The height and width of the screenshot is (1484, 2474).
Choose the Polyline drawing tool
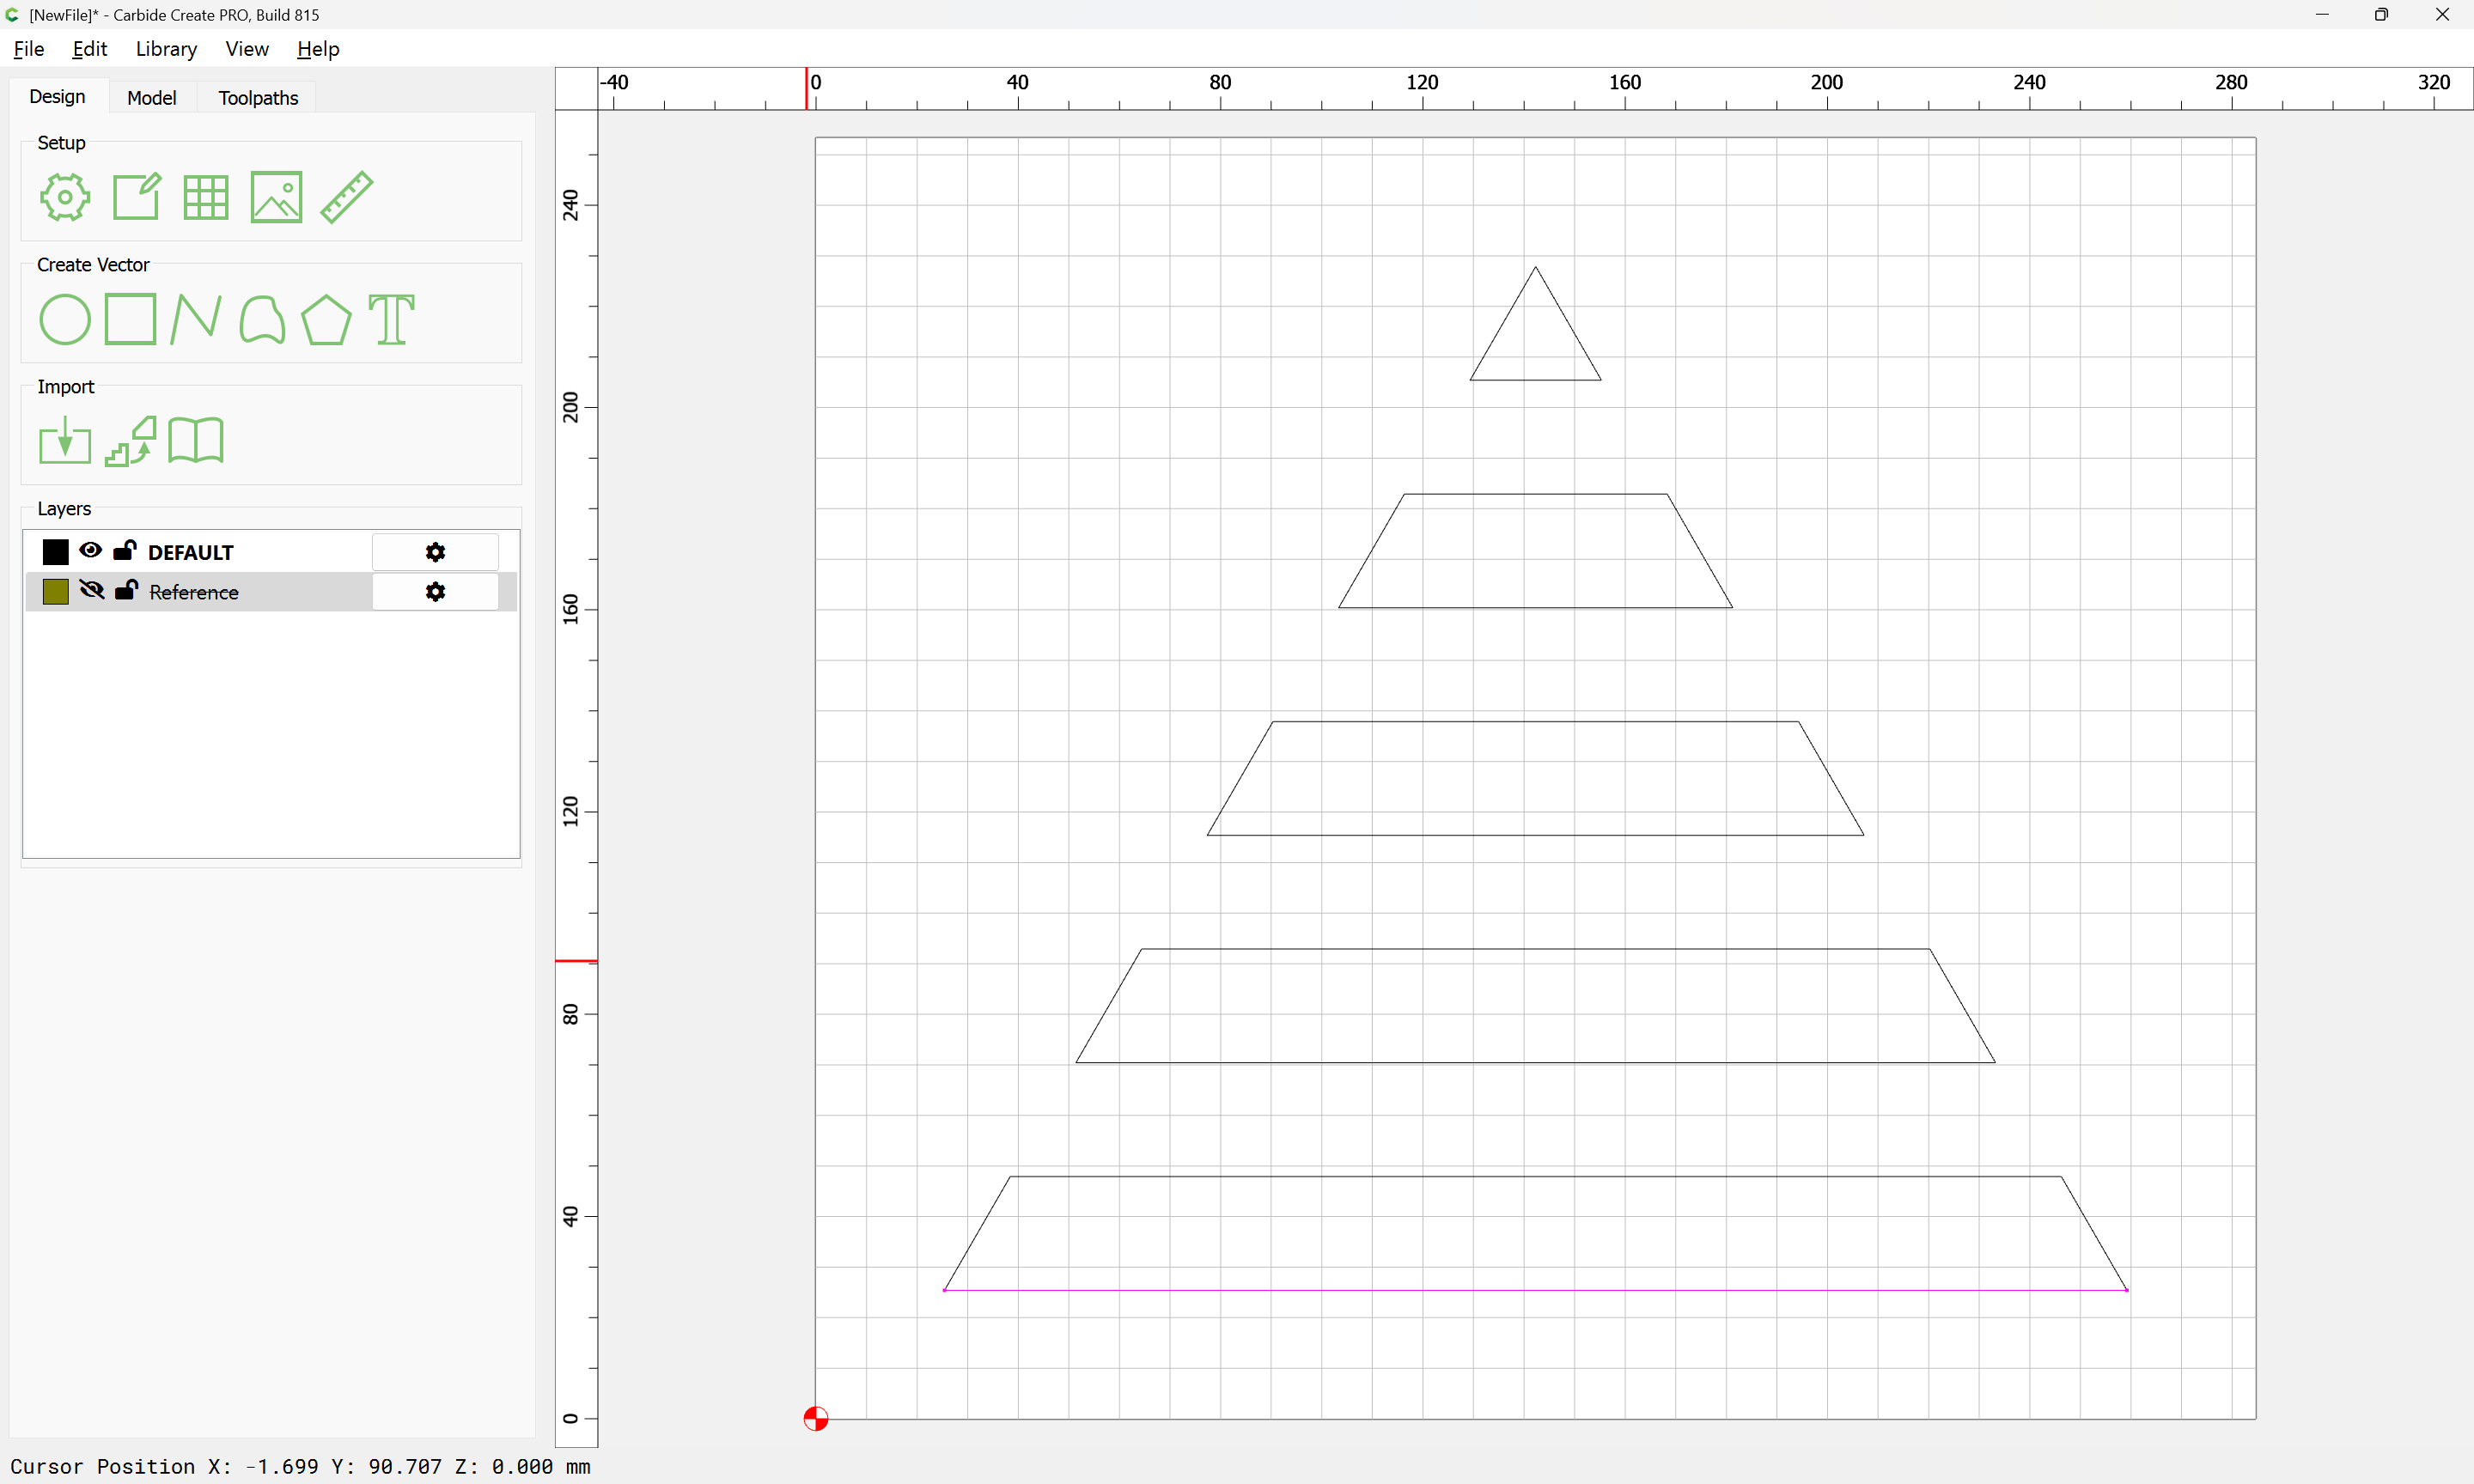(195, 319)
